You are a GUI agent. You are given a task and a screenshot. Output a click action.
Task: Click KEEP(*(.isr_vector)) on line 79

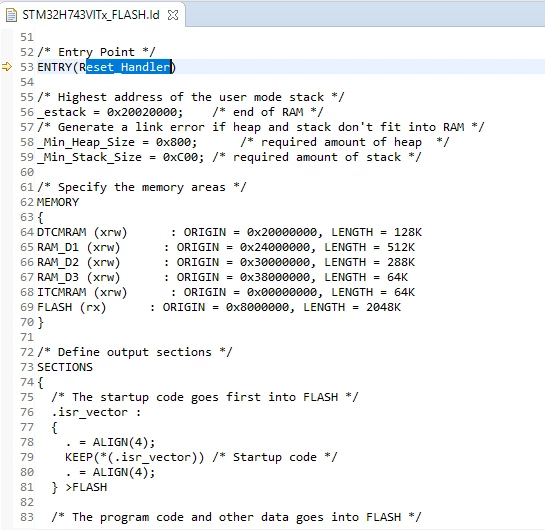(135, 457)
